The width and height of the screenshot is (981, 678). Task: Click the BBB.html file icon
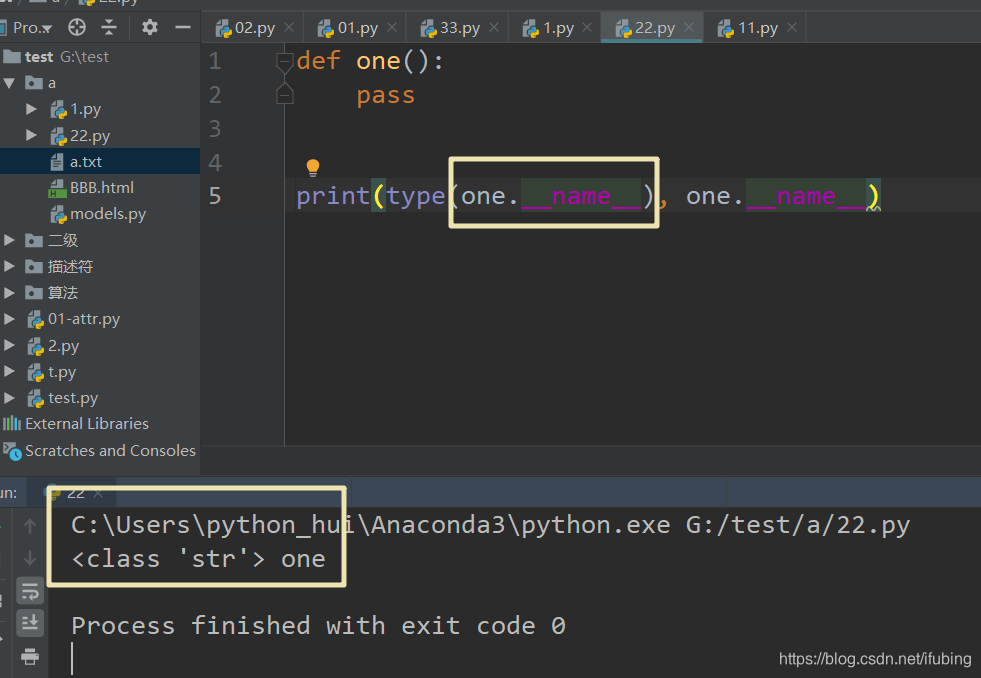coord(57,188)
